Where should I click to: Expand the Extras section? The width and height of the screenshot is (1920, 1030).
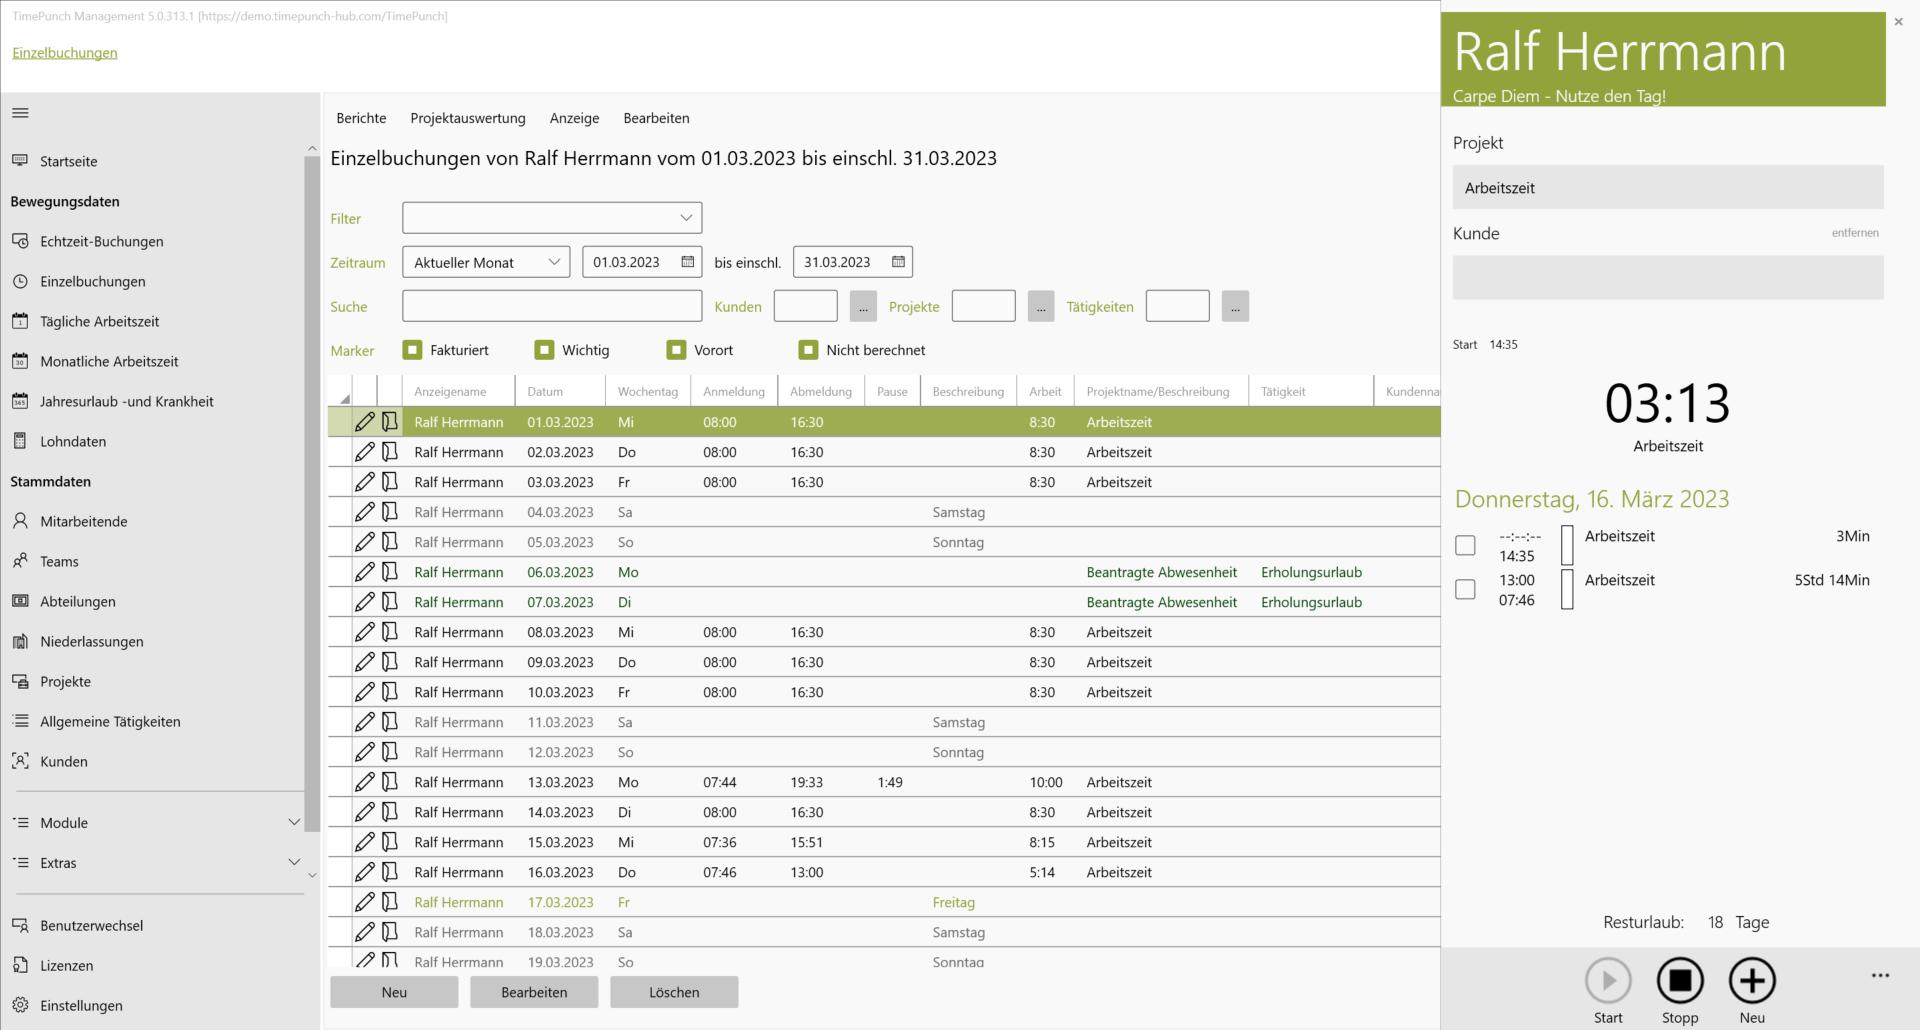click(294, 862)
